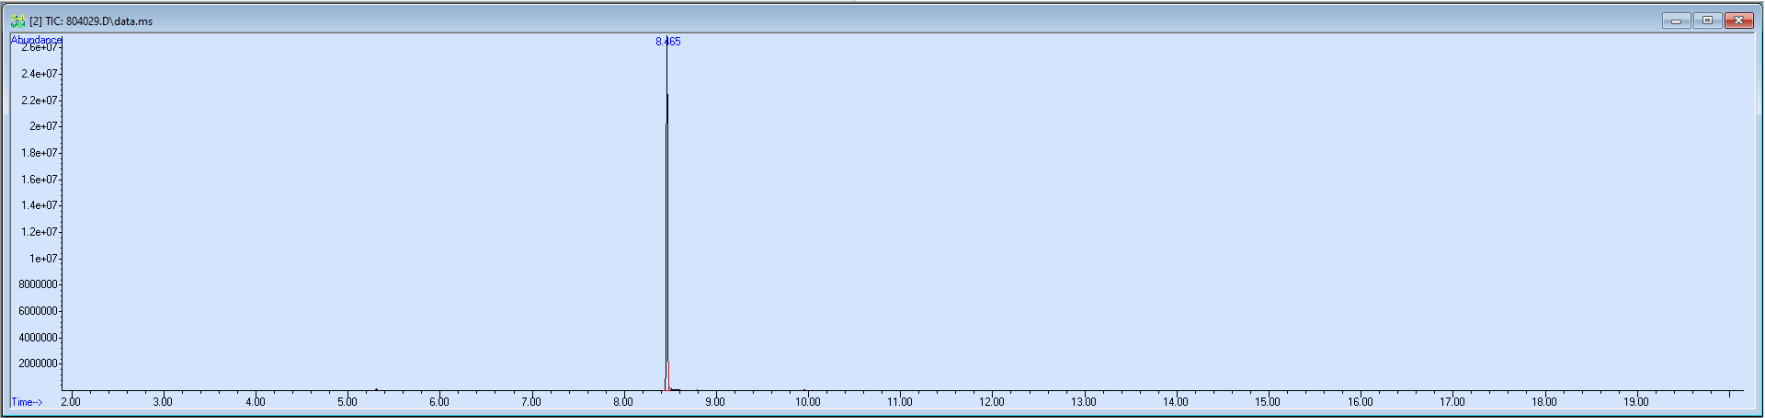Click the 17.00 time axis label

click(x=1452, y=402)
